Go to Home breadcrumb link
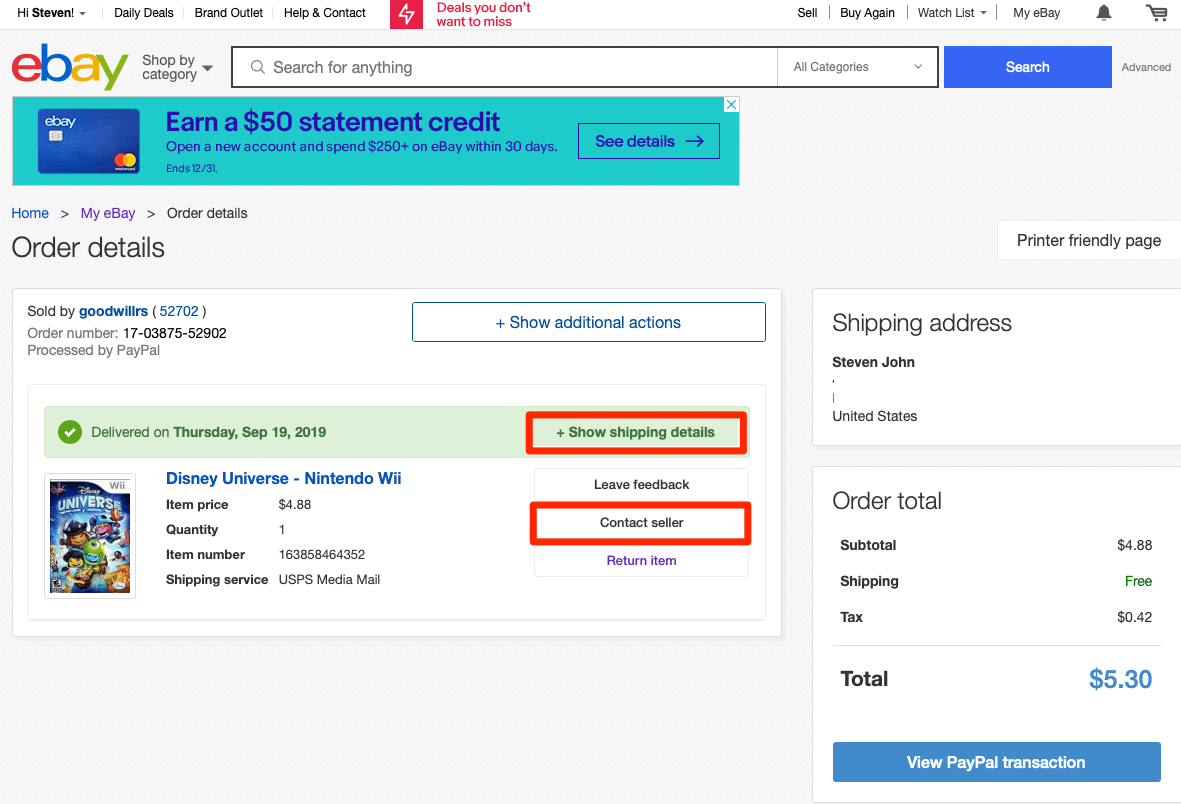This screenshot has height=804, width=1181. tap(30, 213)
